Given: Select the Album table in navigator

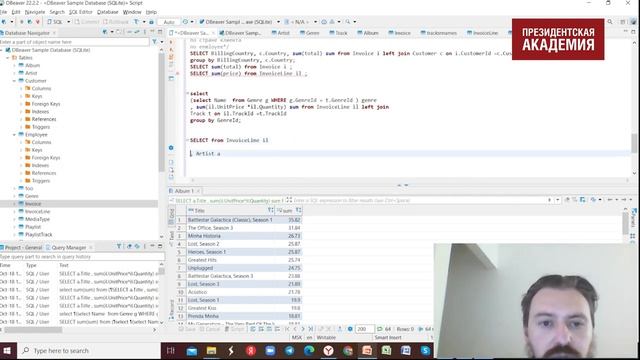Looking at the screenshot, I should (32, 65).
